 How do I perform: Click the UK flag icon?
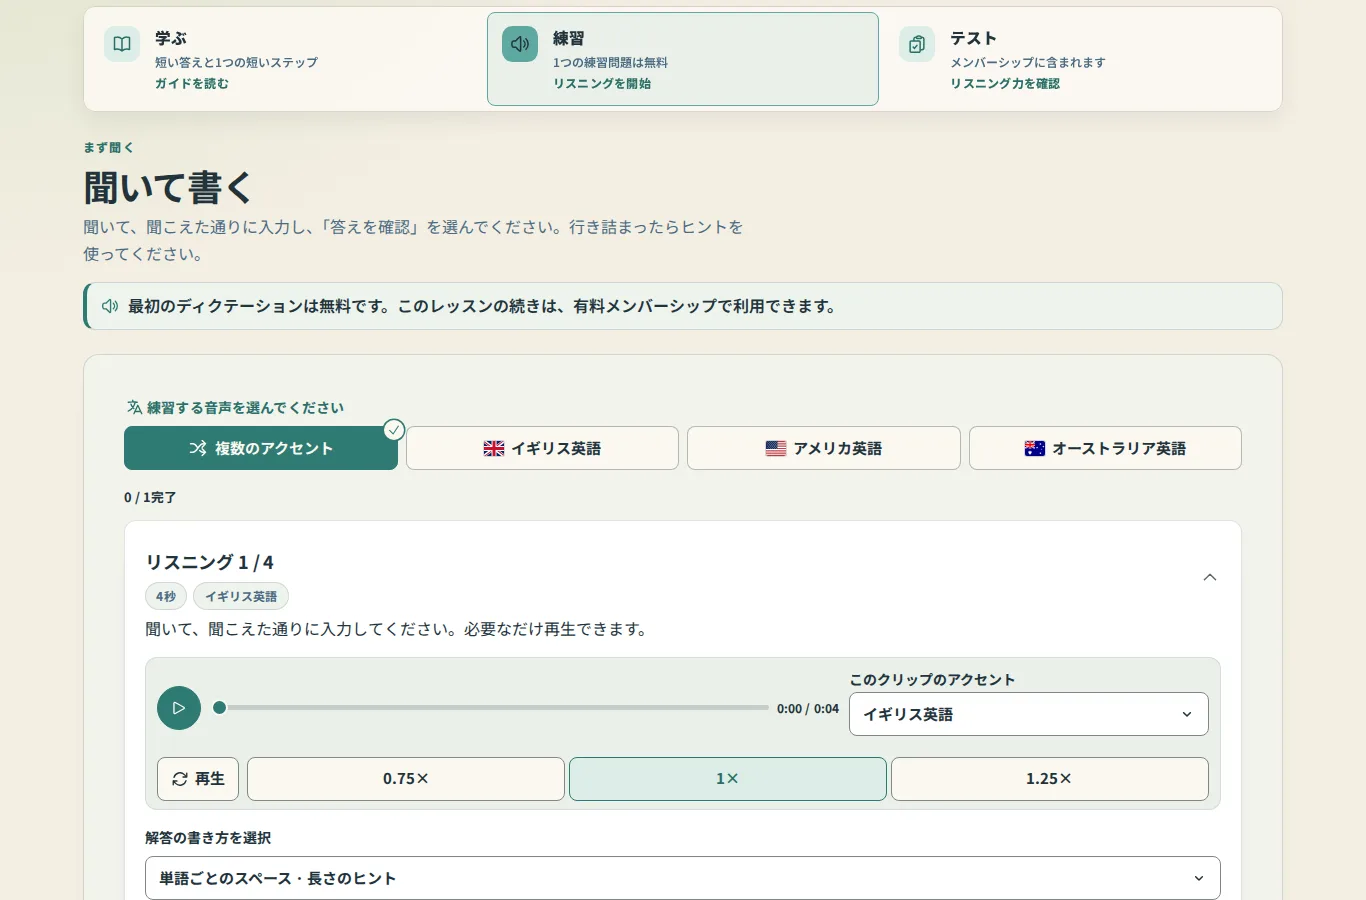pos(494,448)
